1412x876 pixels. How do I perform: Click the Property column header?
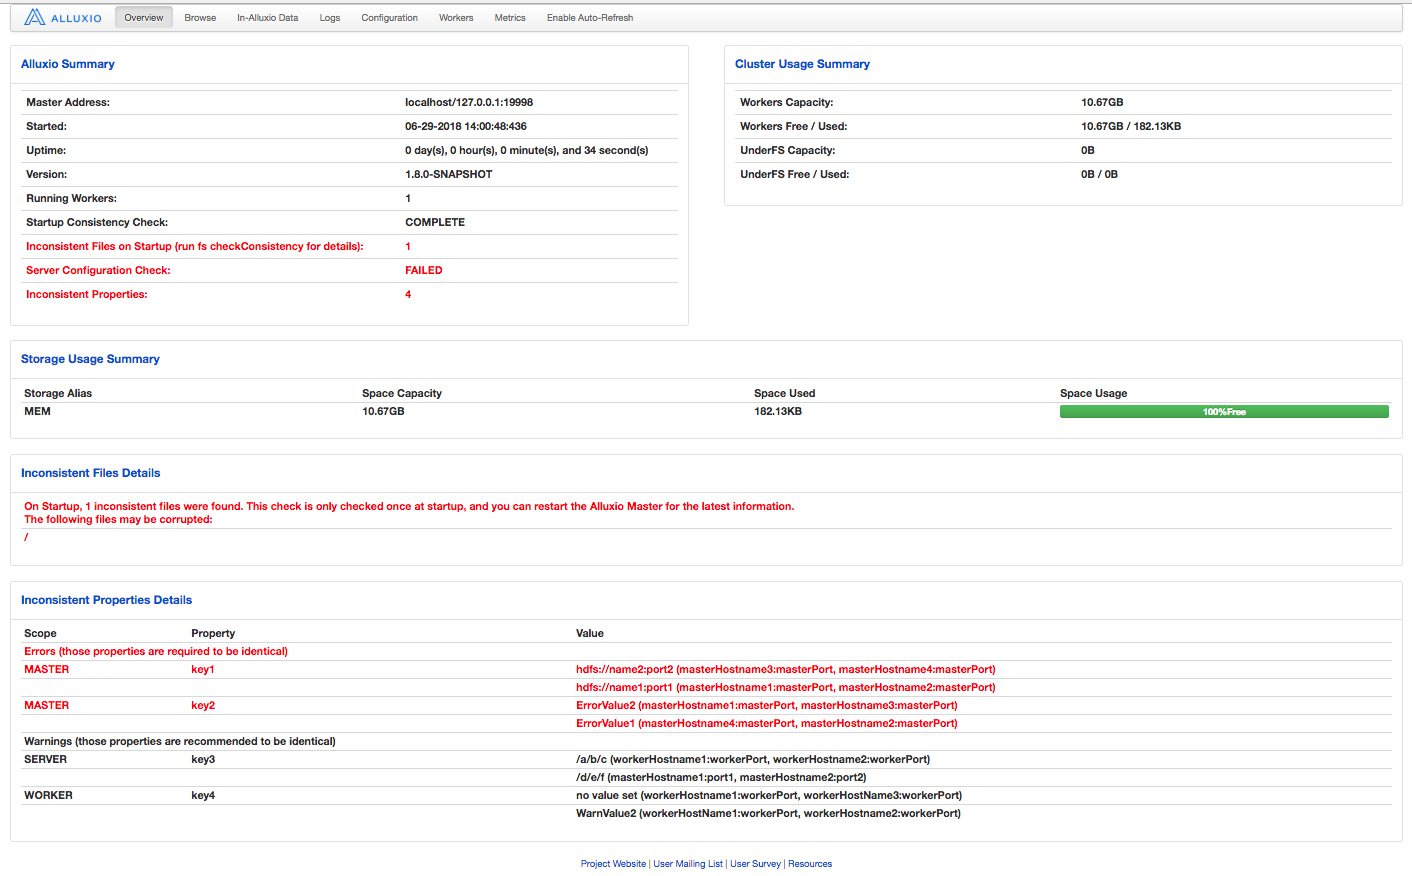coord(213,633)
